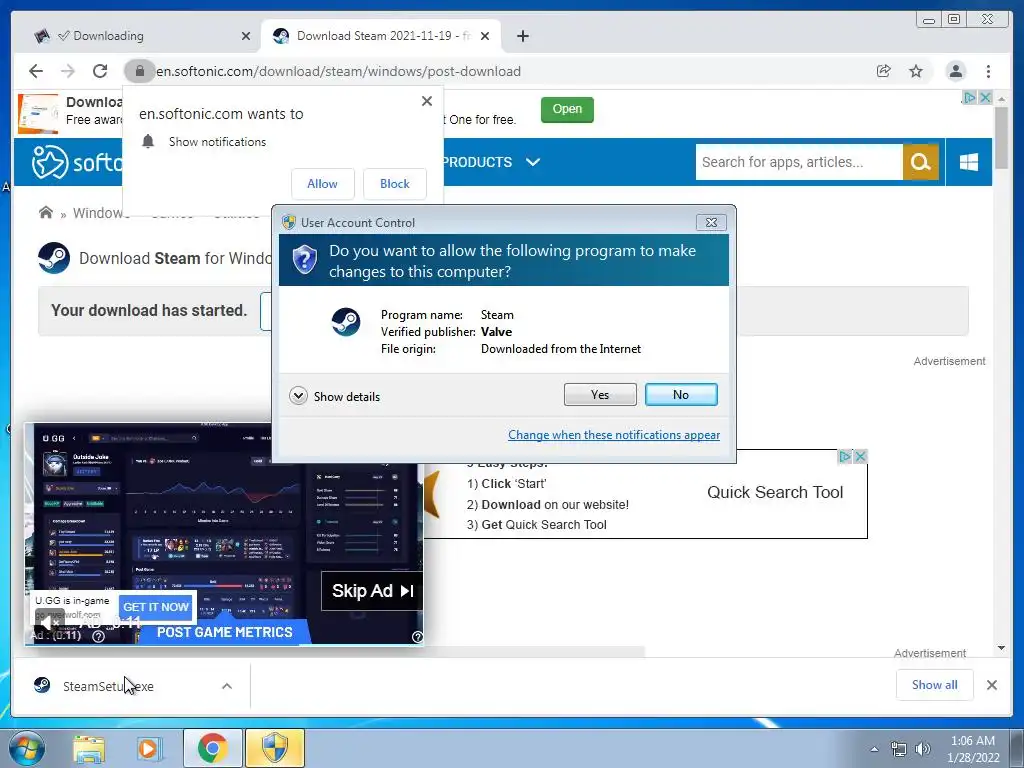Click the address bar URL
This screenshot has width=1024, height=768.
click(x=338, y=71)
